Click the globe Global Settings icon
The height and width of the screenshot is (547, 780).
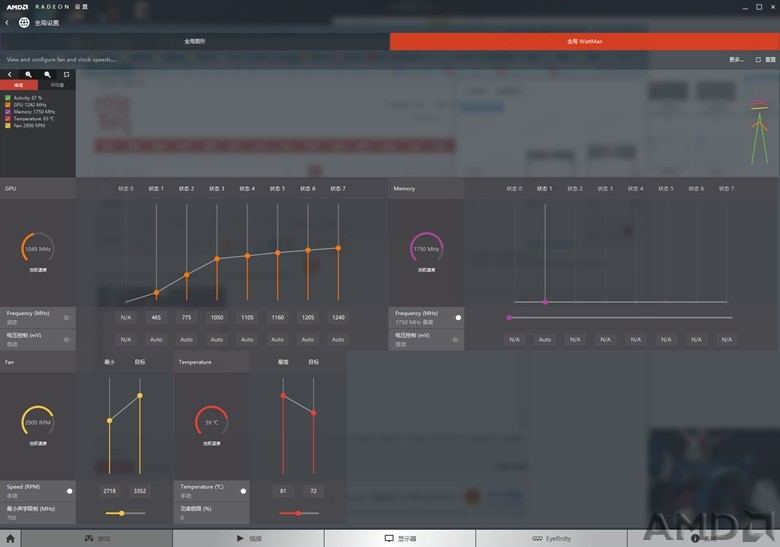24,22
